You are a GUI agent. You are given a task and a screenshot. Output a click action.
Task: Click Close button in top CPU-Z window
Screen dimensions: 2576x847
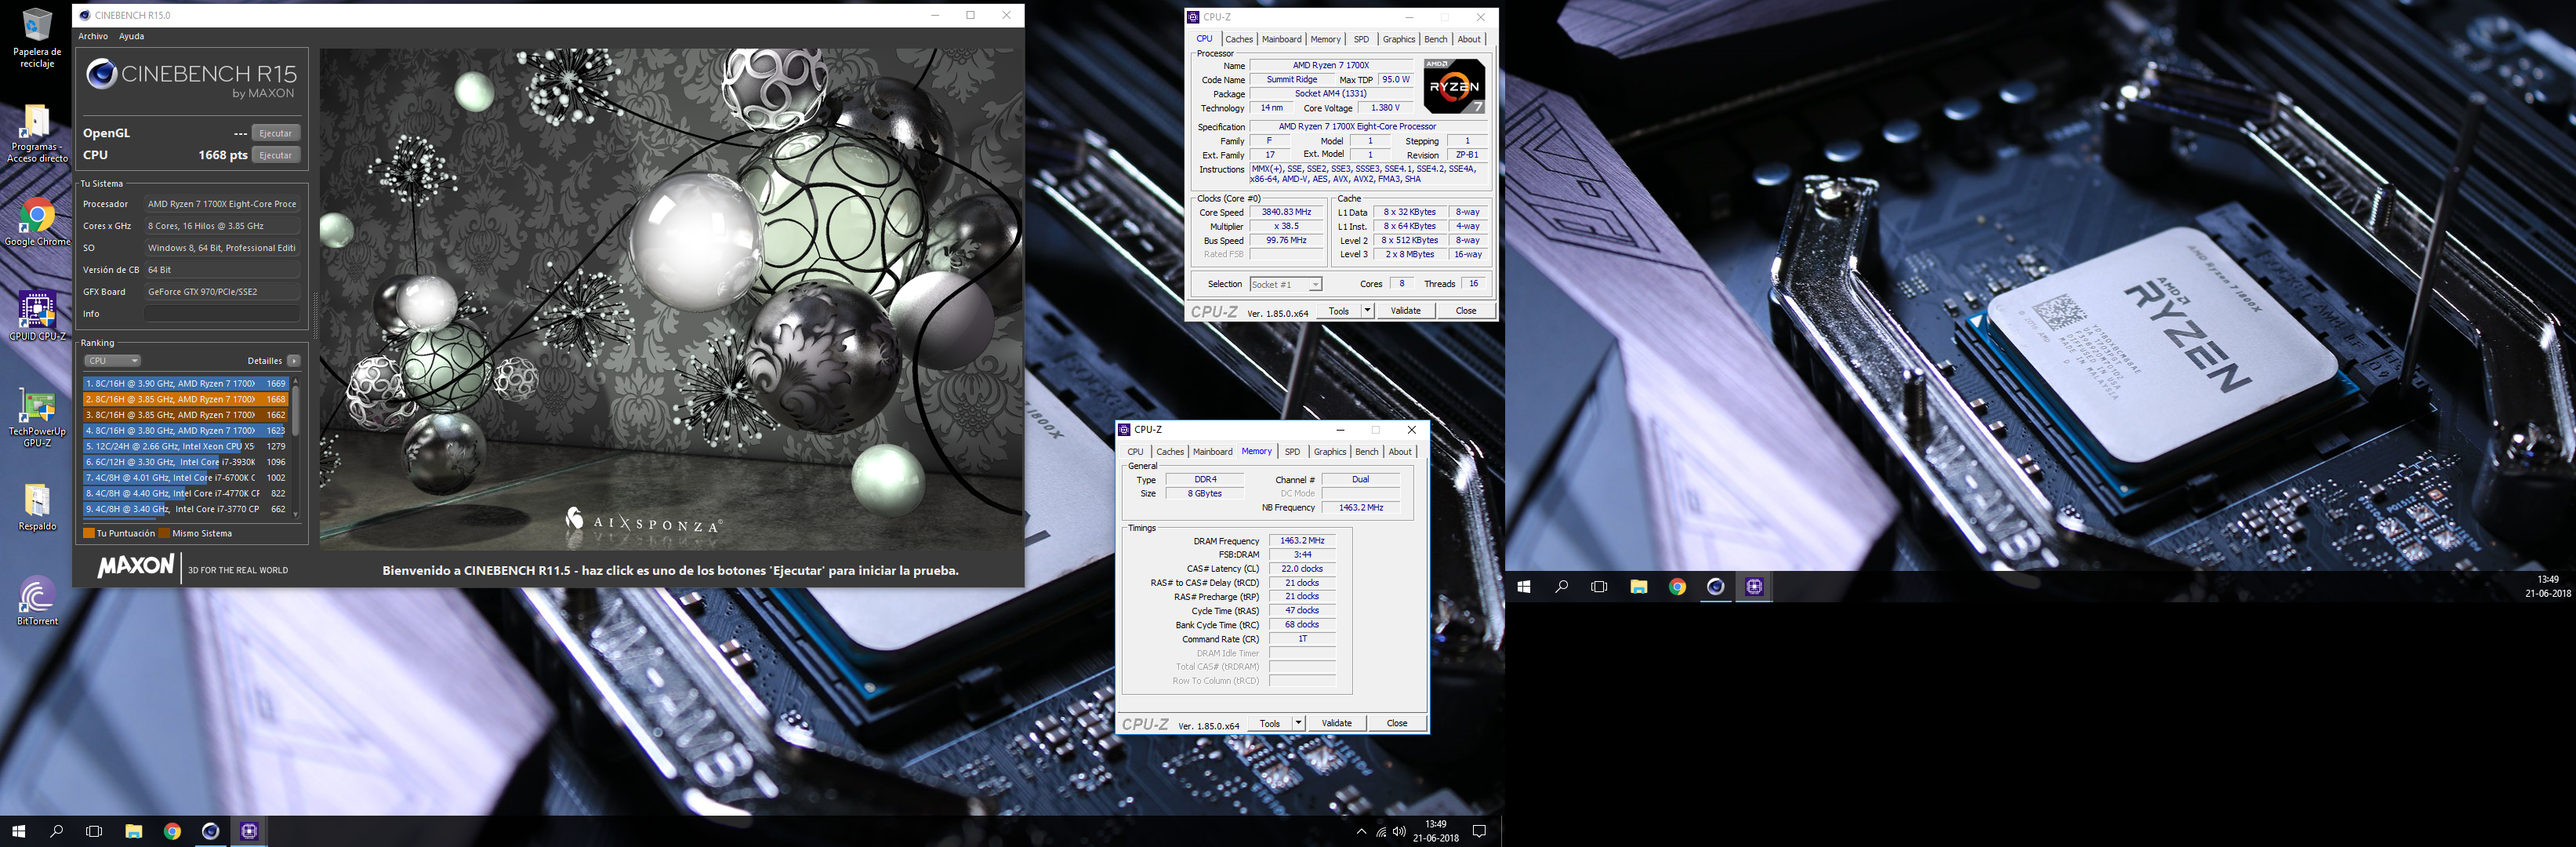[x=1465, y=311]
